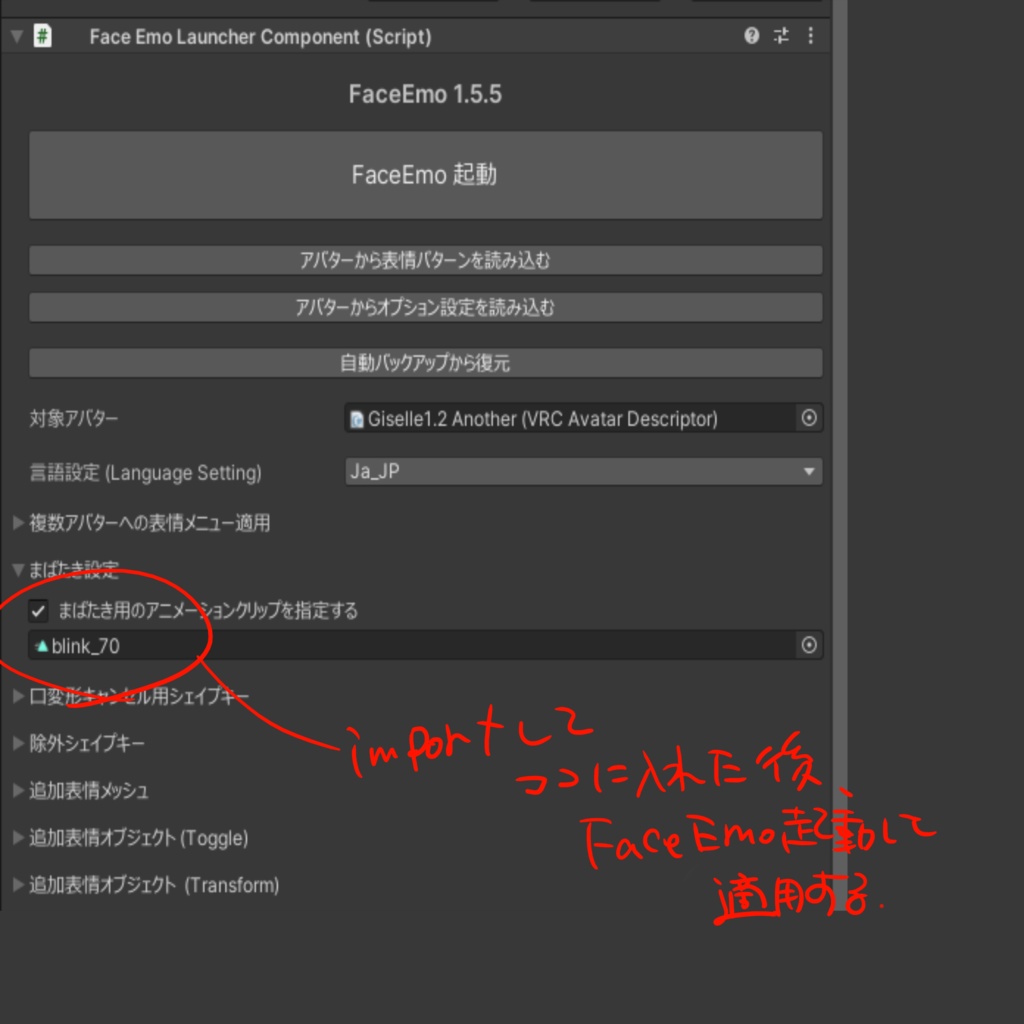Collapse the Face Emo Launcher Component foldout
Viewport: 1024px width, 1024px height.
point(17,36)
